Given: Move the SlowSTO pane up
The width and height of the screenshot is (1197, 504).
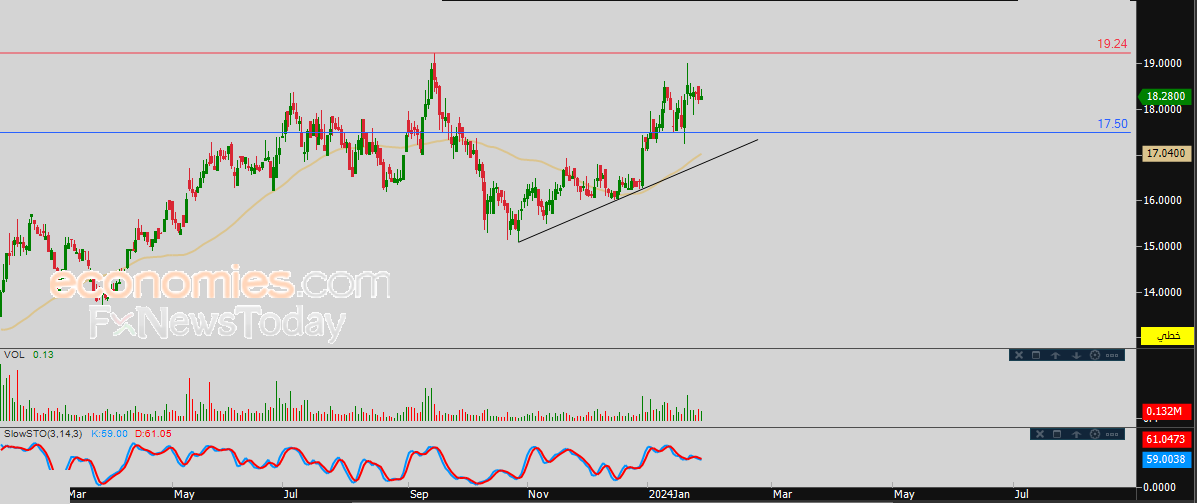Looking at the screenshot, I should click(1076, 434).
